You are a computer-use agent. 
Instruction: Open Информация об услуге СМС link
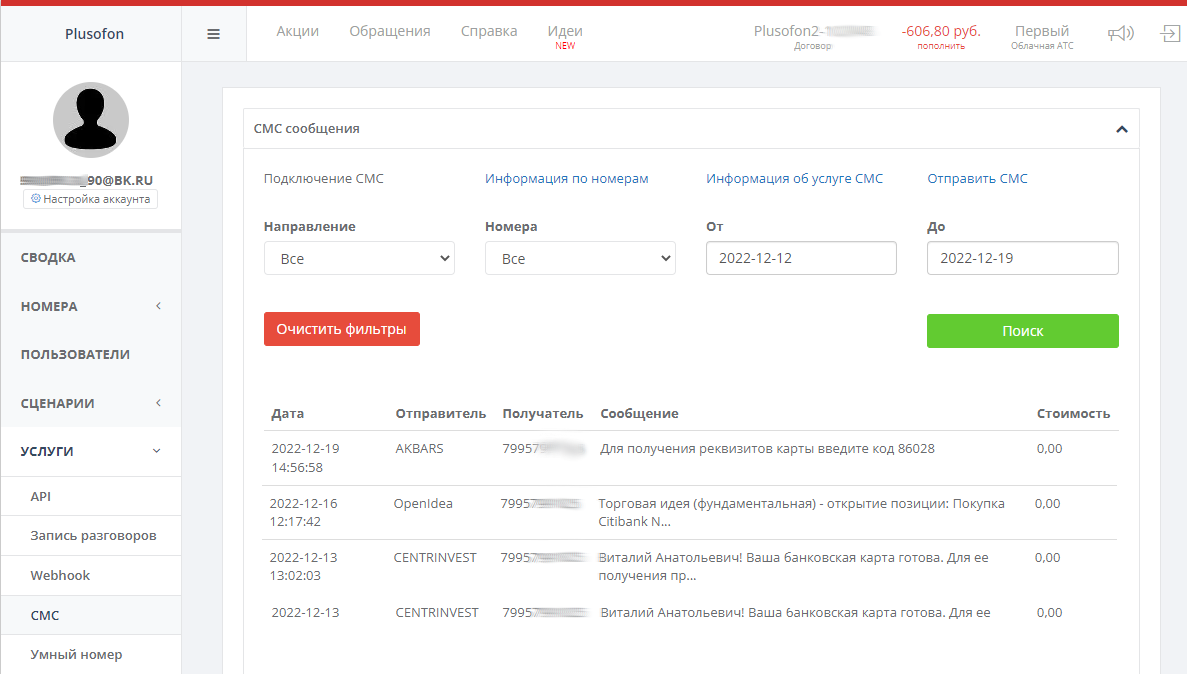794,179
